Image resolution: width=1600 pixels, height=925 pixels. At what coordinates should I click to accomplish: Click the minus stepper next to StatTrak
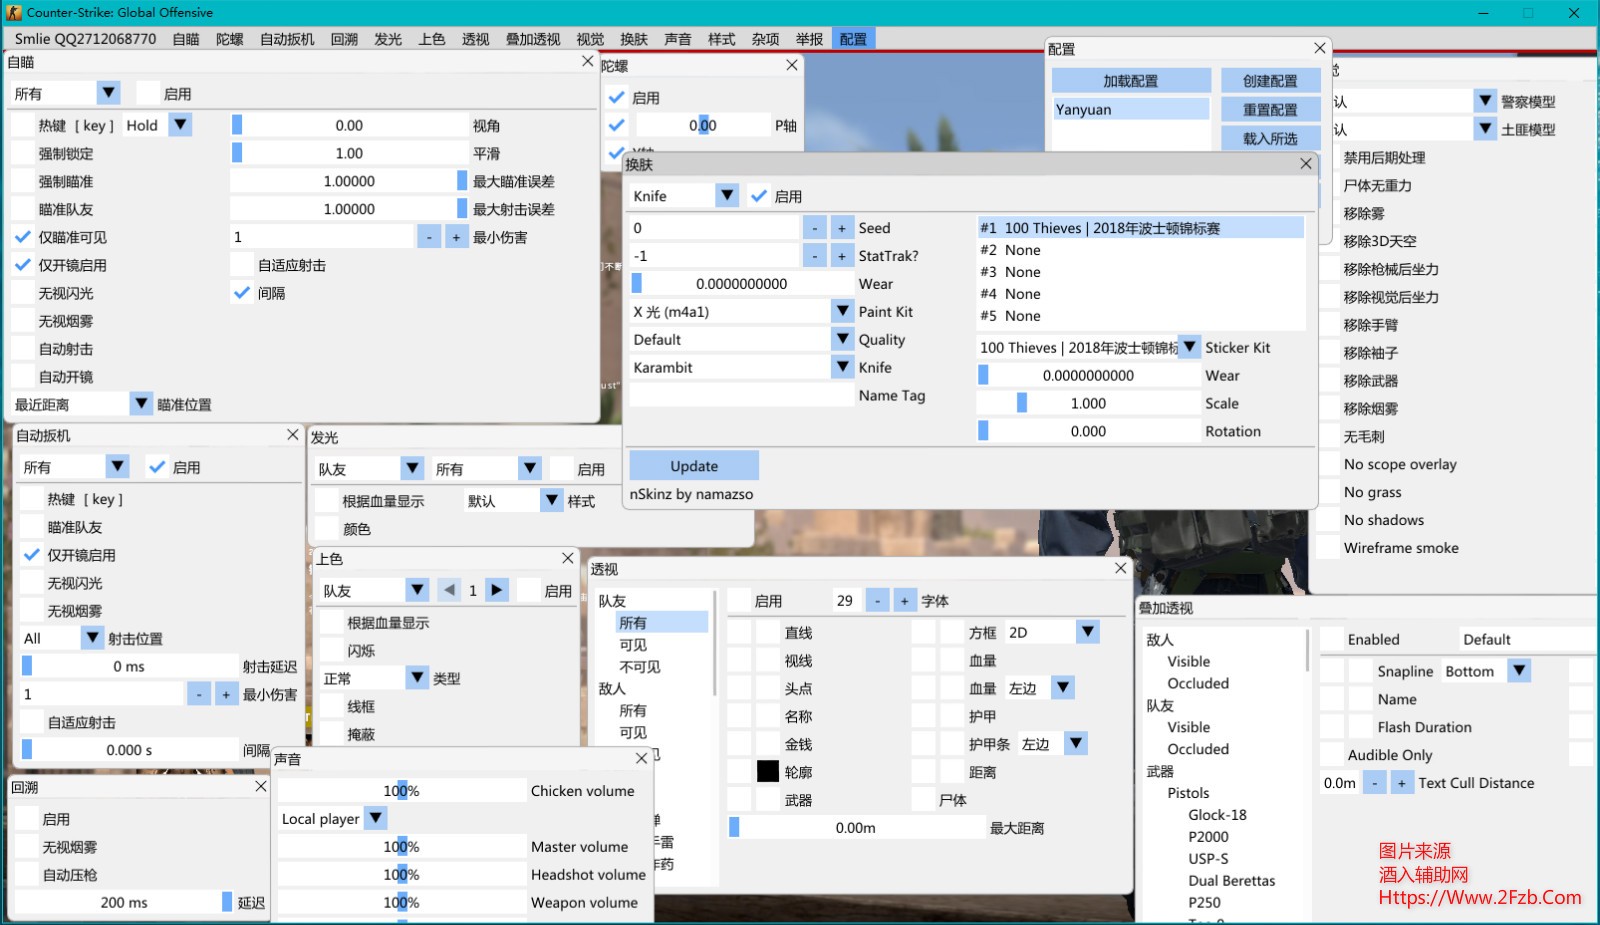(815, 256)
